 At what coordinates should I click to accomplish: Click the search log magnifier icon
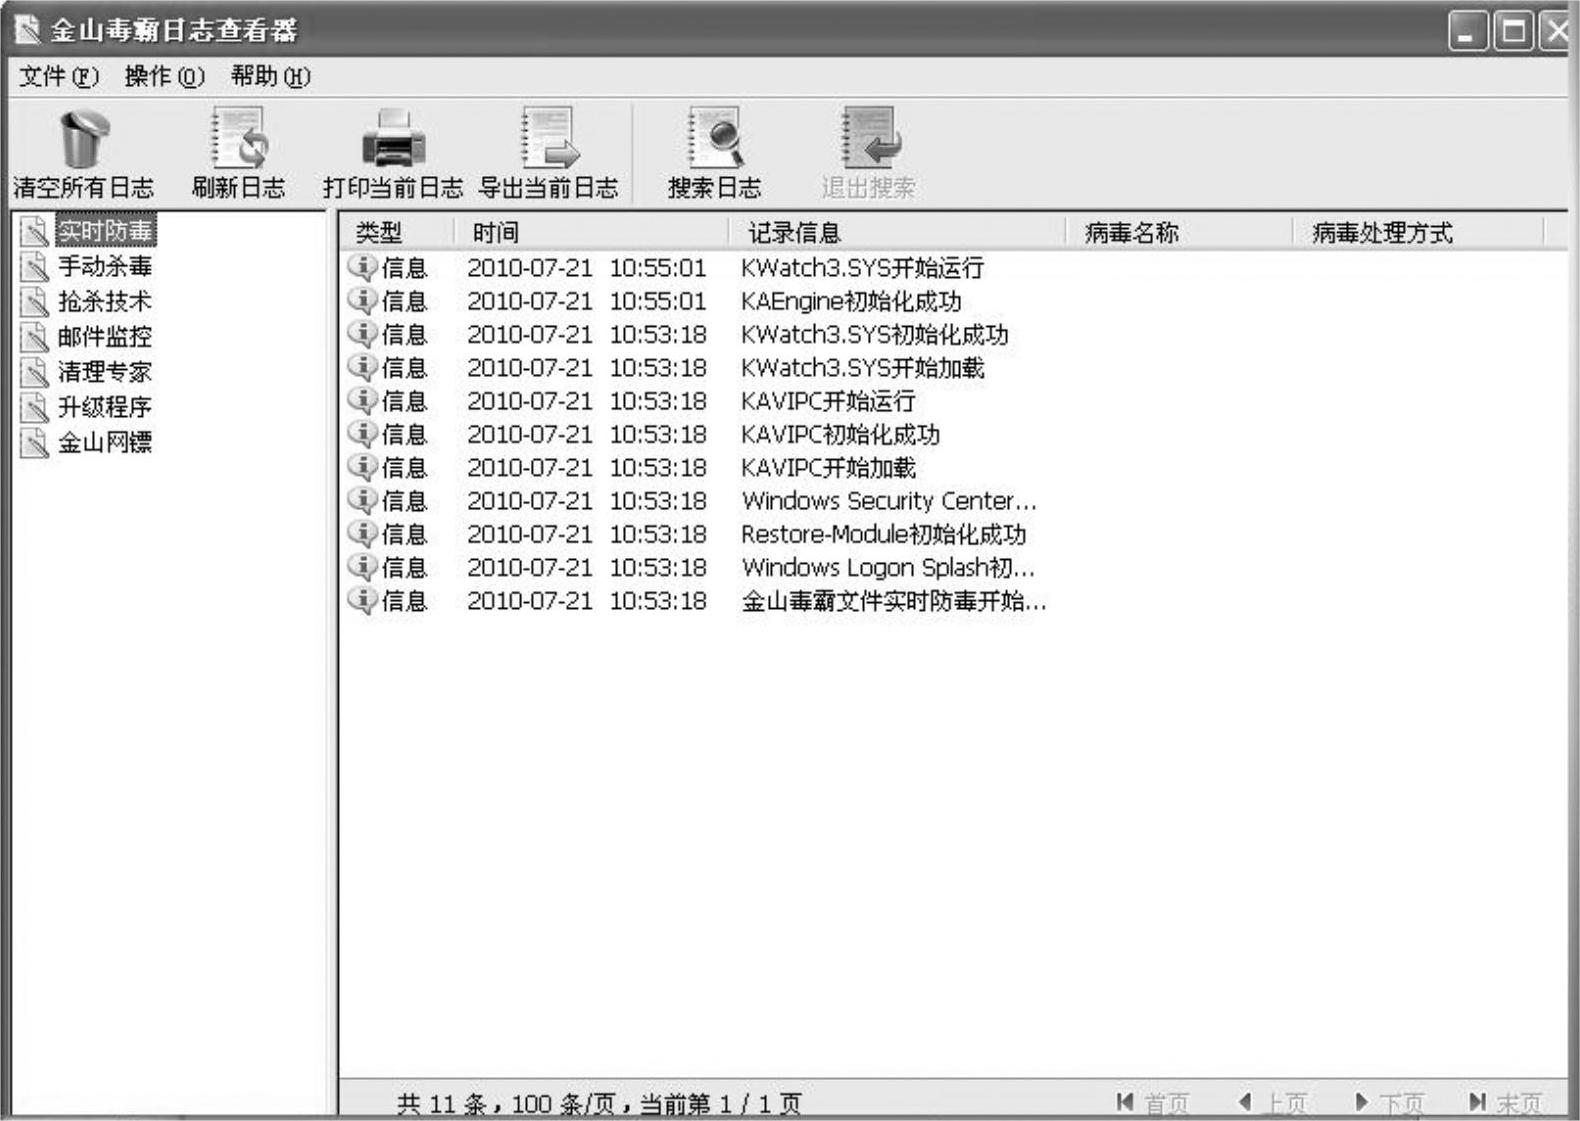point(715,139)
